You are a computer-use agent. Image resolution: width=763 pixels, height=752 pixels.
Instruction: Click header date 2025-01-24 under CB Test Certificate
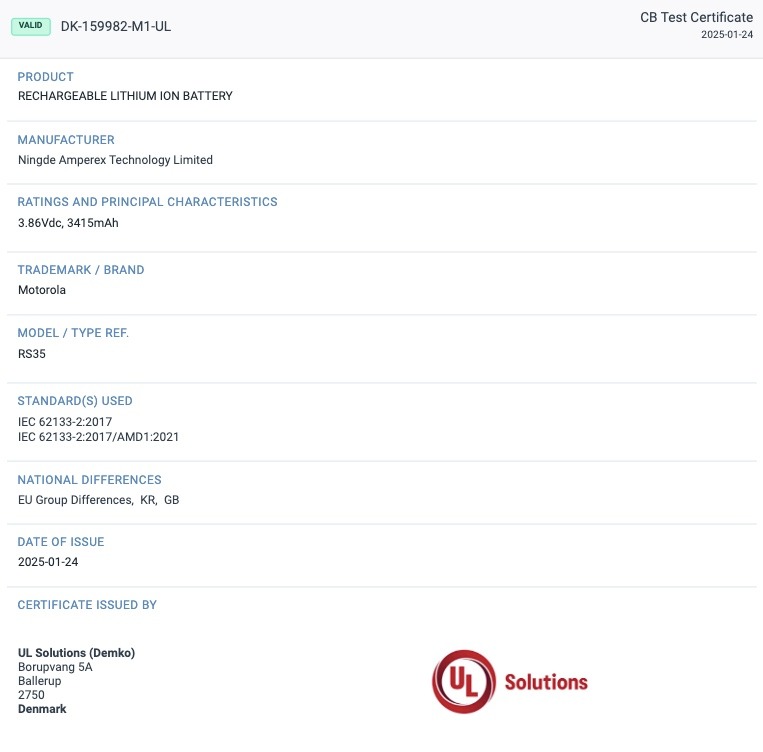point(727,35)
